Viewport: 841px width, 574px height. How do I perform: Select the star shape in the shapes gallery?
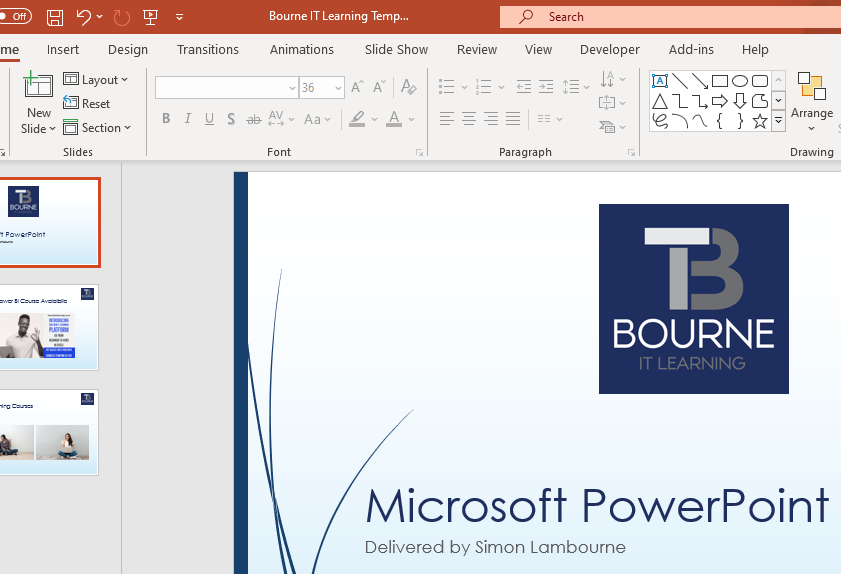pos(760,121)
